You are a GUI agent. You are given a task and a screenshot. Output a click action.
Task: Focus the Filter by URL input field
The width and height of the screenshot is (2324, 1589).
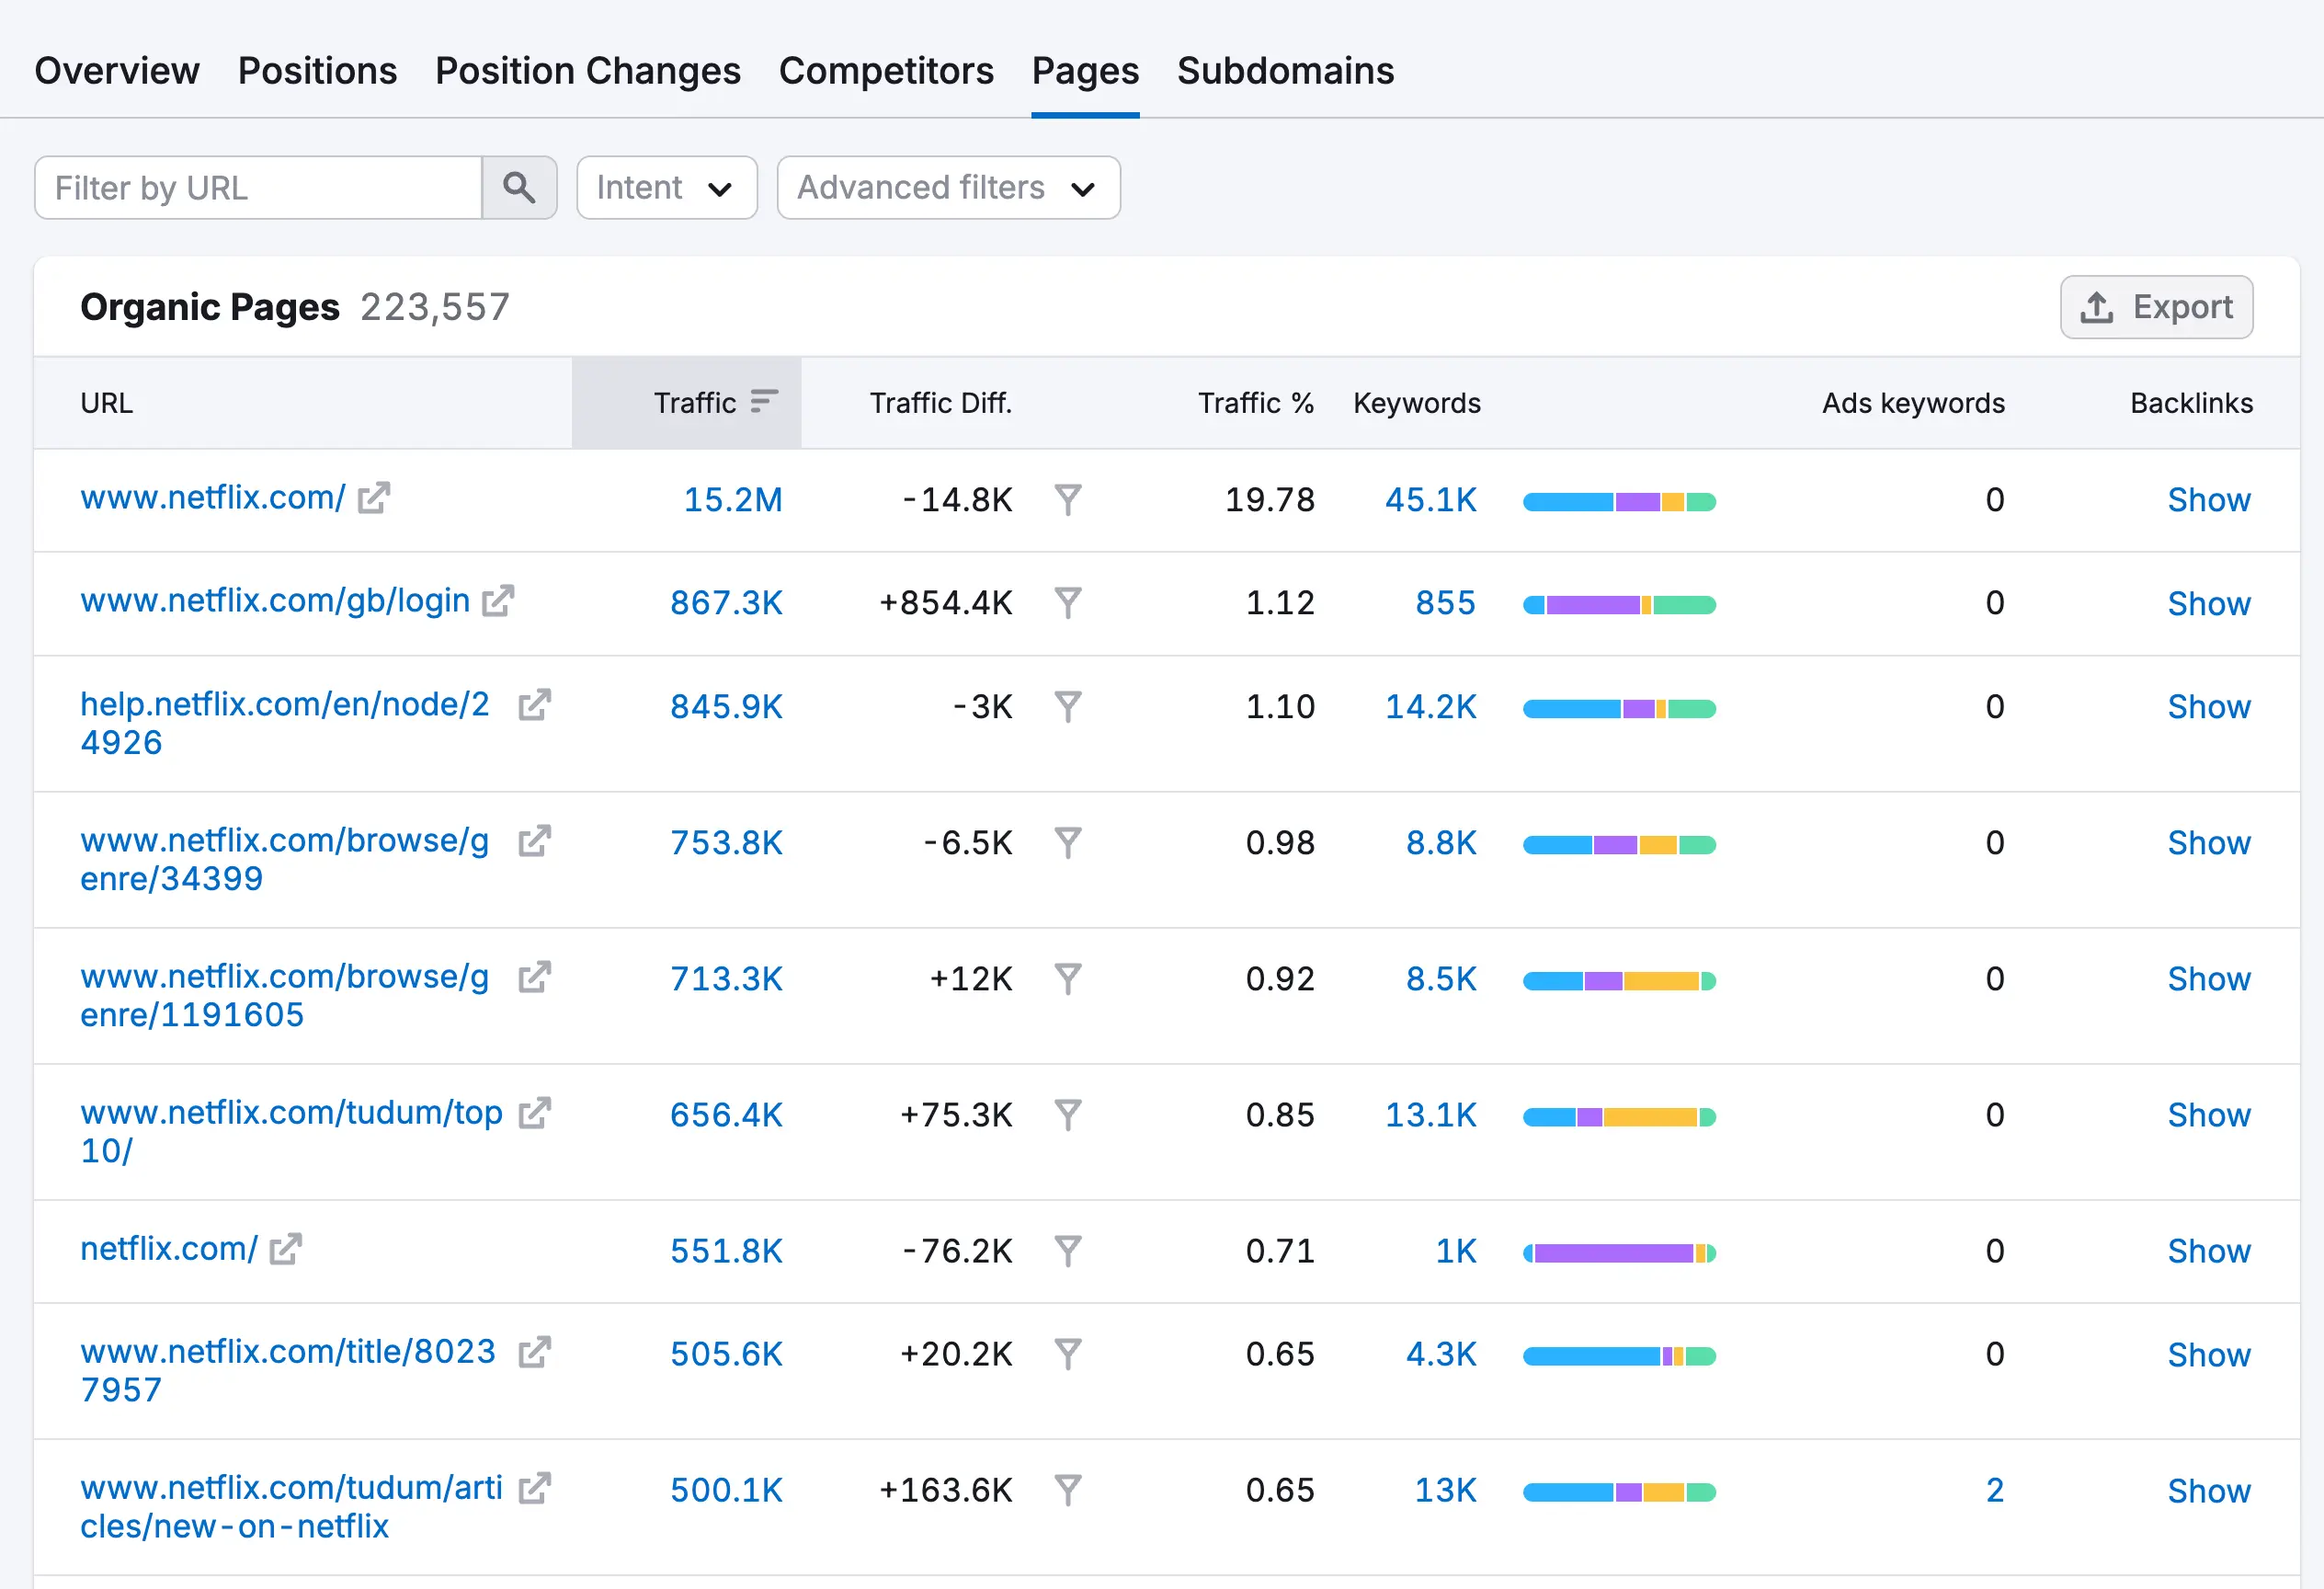point(258,187)
